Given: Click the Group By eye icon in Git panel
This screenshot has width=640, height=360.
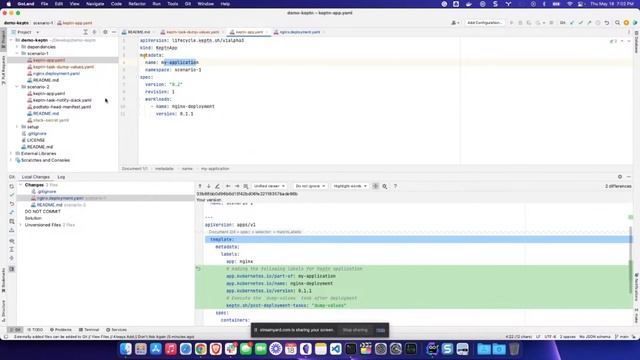Looking at the screenshot, I should [11, 241].
